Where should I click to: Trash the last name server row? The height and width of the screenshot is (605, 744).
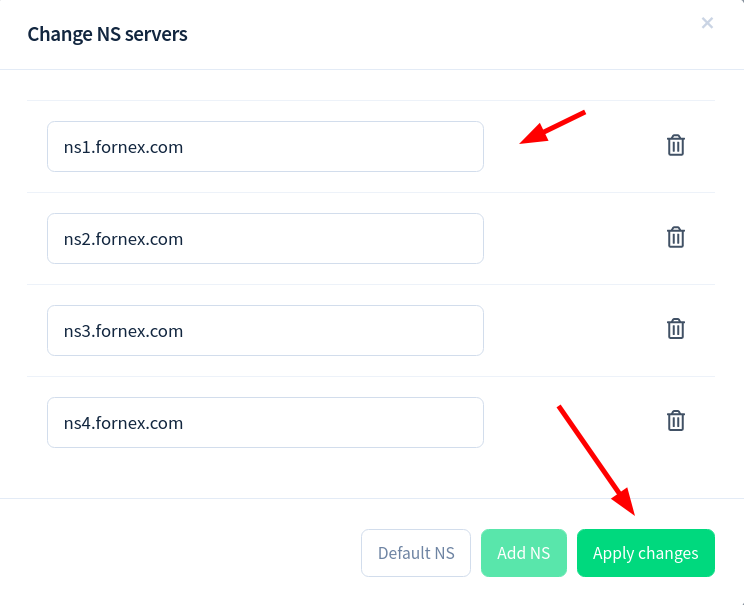click(676, 421)
